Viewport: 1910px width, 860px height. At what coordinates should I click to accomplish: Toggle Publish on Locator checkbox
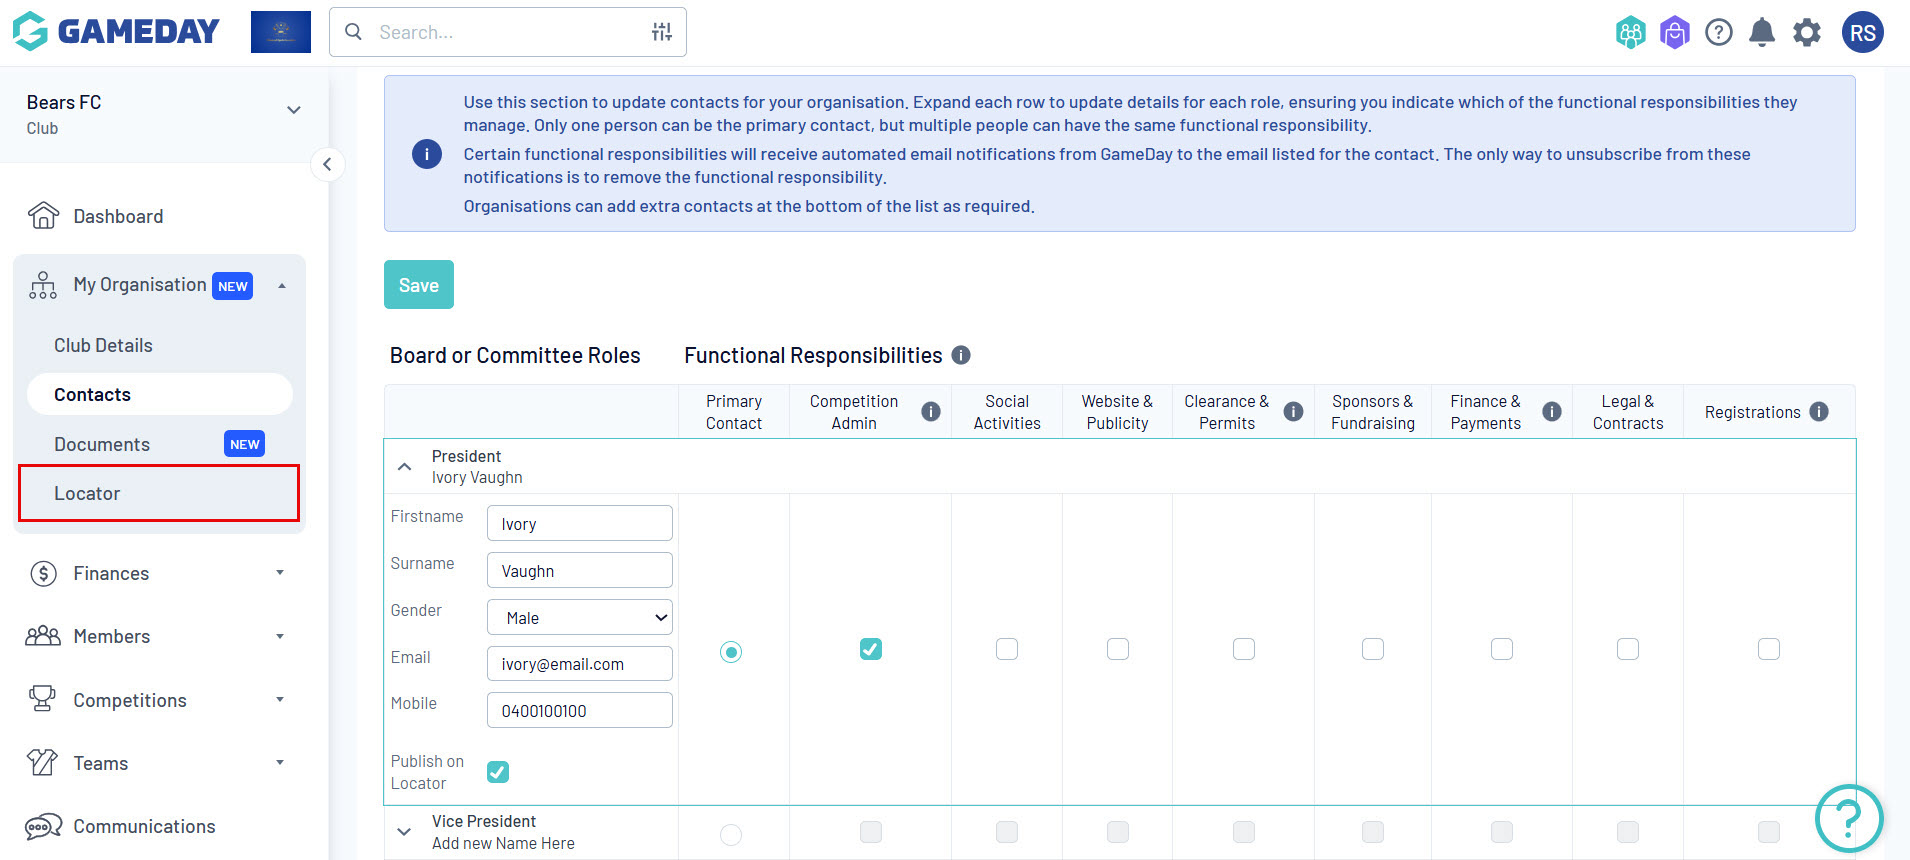[498, 772]
